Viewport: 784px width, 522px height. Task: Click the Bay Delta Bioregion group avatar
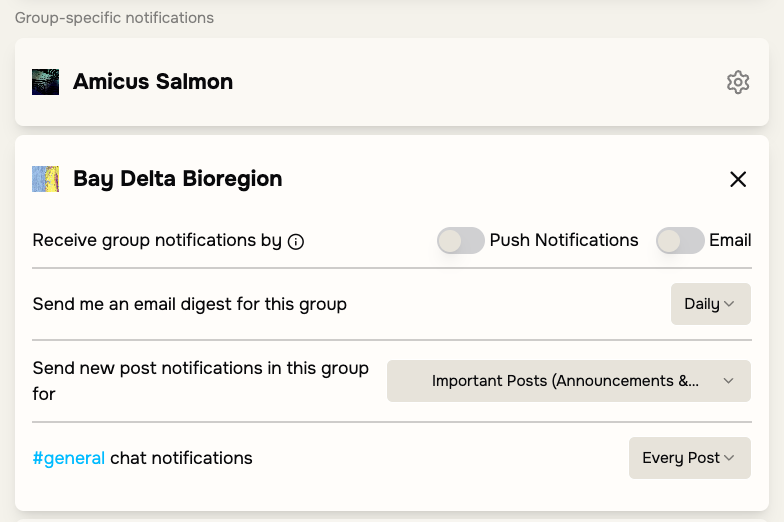click(x=46, y=179)
